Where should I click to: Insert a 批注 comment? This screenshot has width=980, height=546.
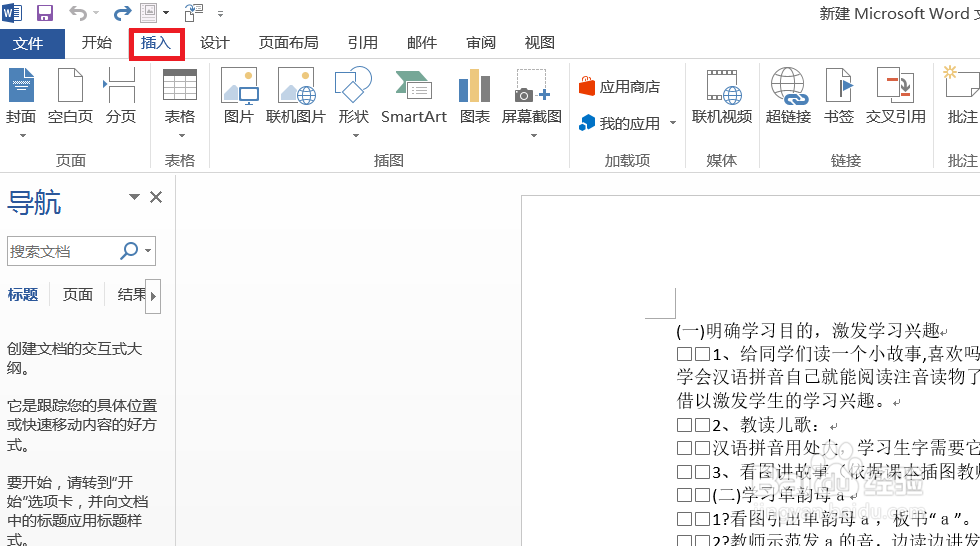[962, 96]
